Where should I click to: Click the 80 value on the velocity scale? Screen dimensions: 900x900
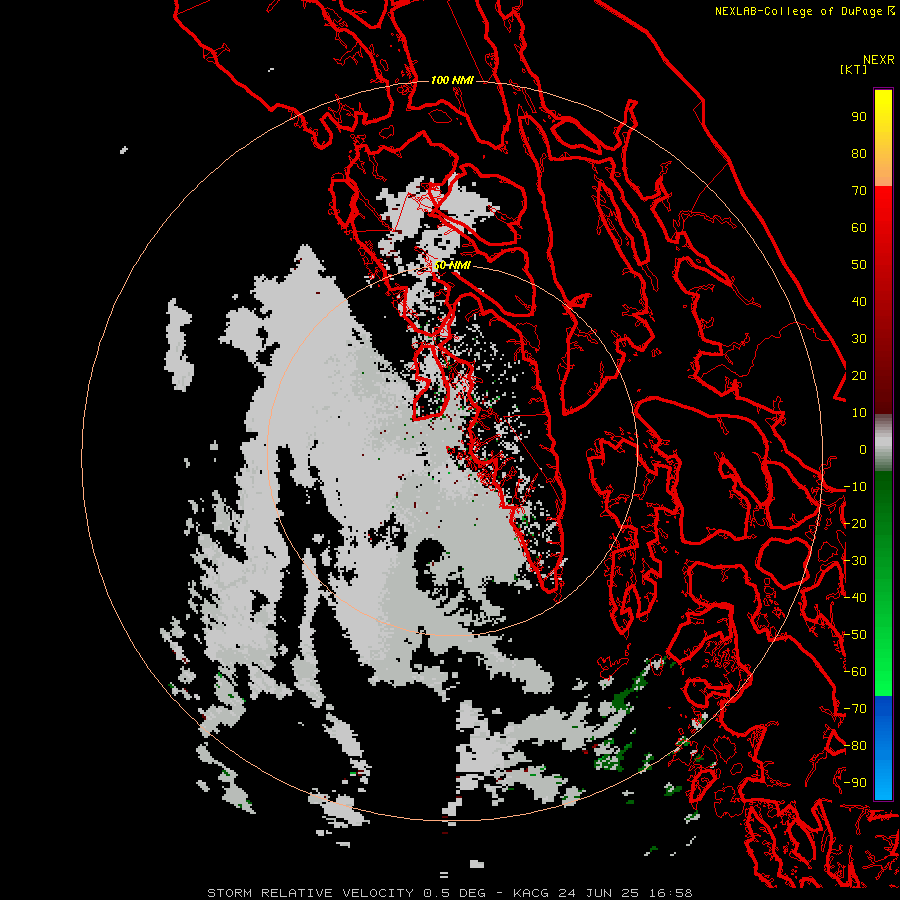(859, 153)
